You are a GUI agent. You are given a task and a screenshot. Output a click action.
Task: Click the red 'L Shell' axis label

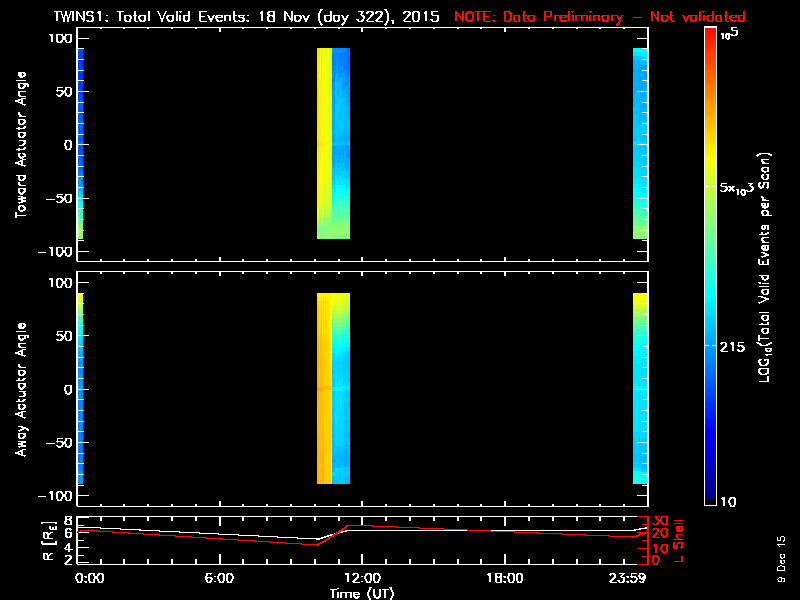(x=680, y=539)
